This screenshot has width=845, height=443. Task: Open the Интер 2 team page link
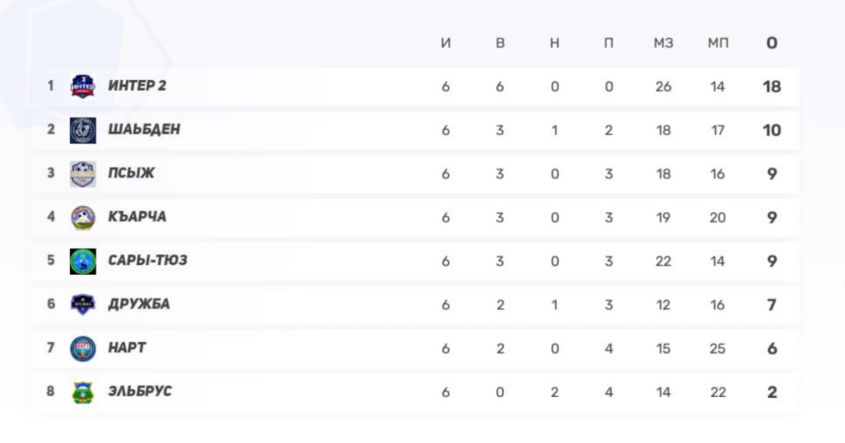pos(137,86)
